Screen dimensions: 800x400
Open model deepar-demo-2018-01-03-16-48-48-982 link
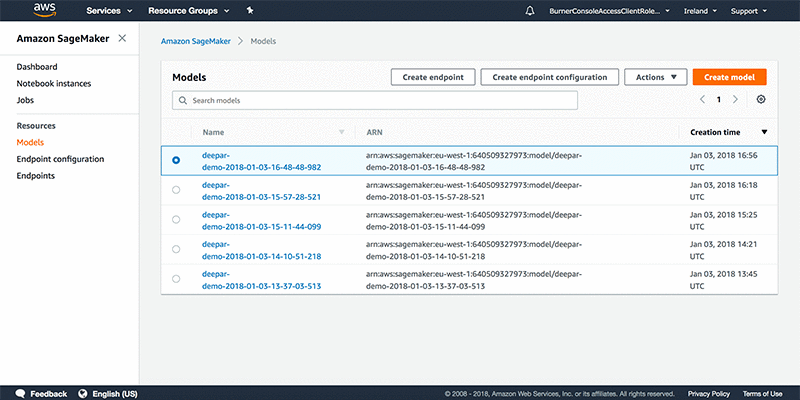(x=261, y=161)
